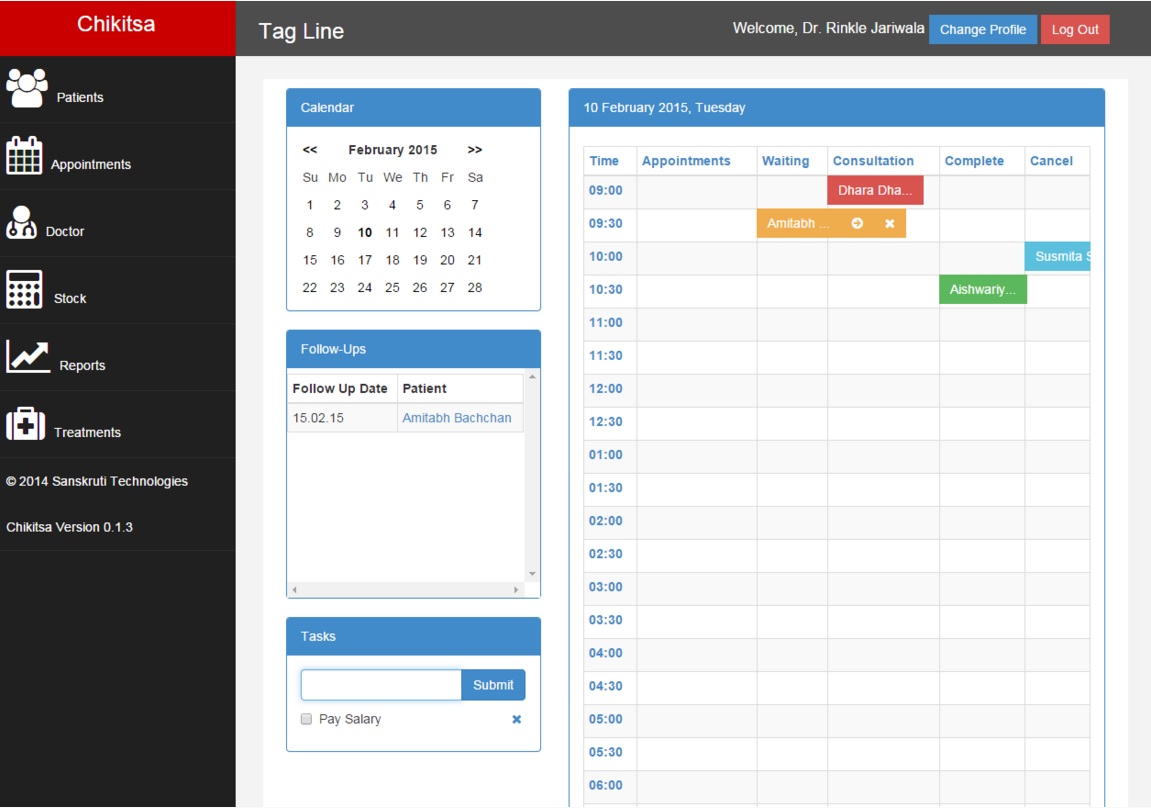Click the 04:30 time slot label
This screenshot has height=808, width=1151.
point(606,685)
